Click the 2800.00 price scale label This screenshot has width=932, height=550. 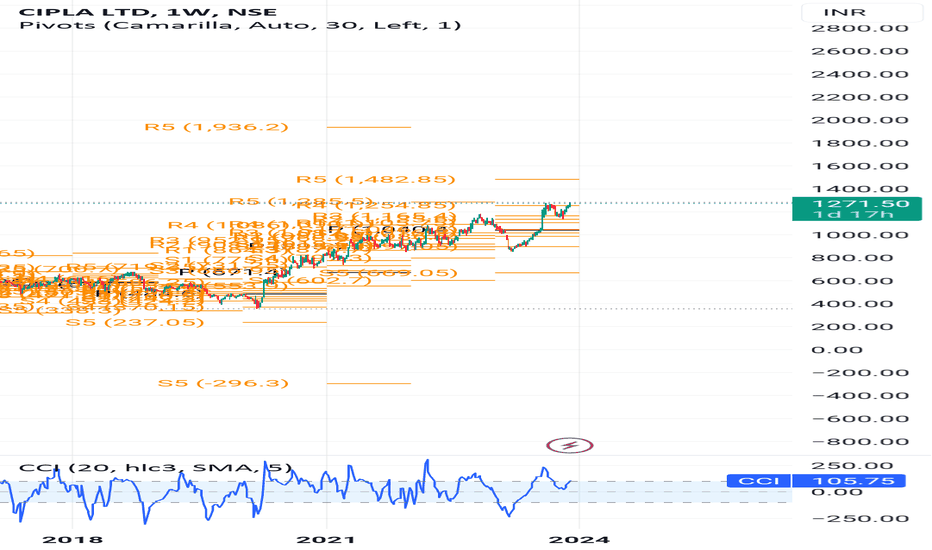859,29
